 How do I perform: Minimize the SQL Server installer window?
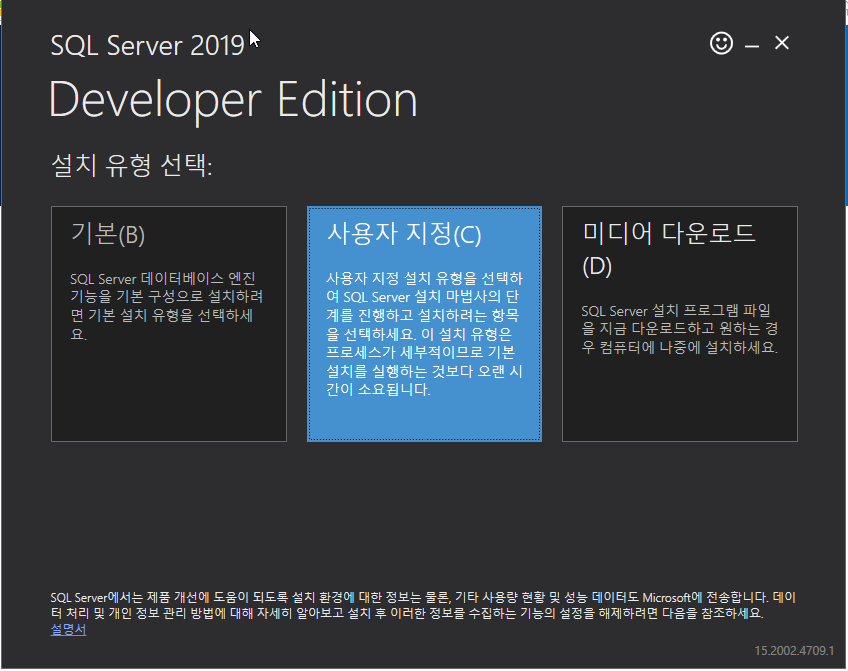pos(751,45)
